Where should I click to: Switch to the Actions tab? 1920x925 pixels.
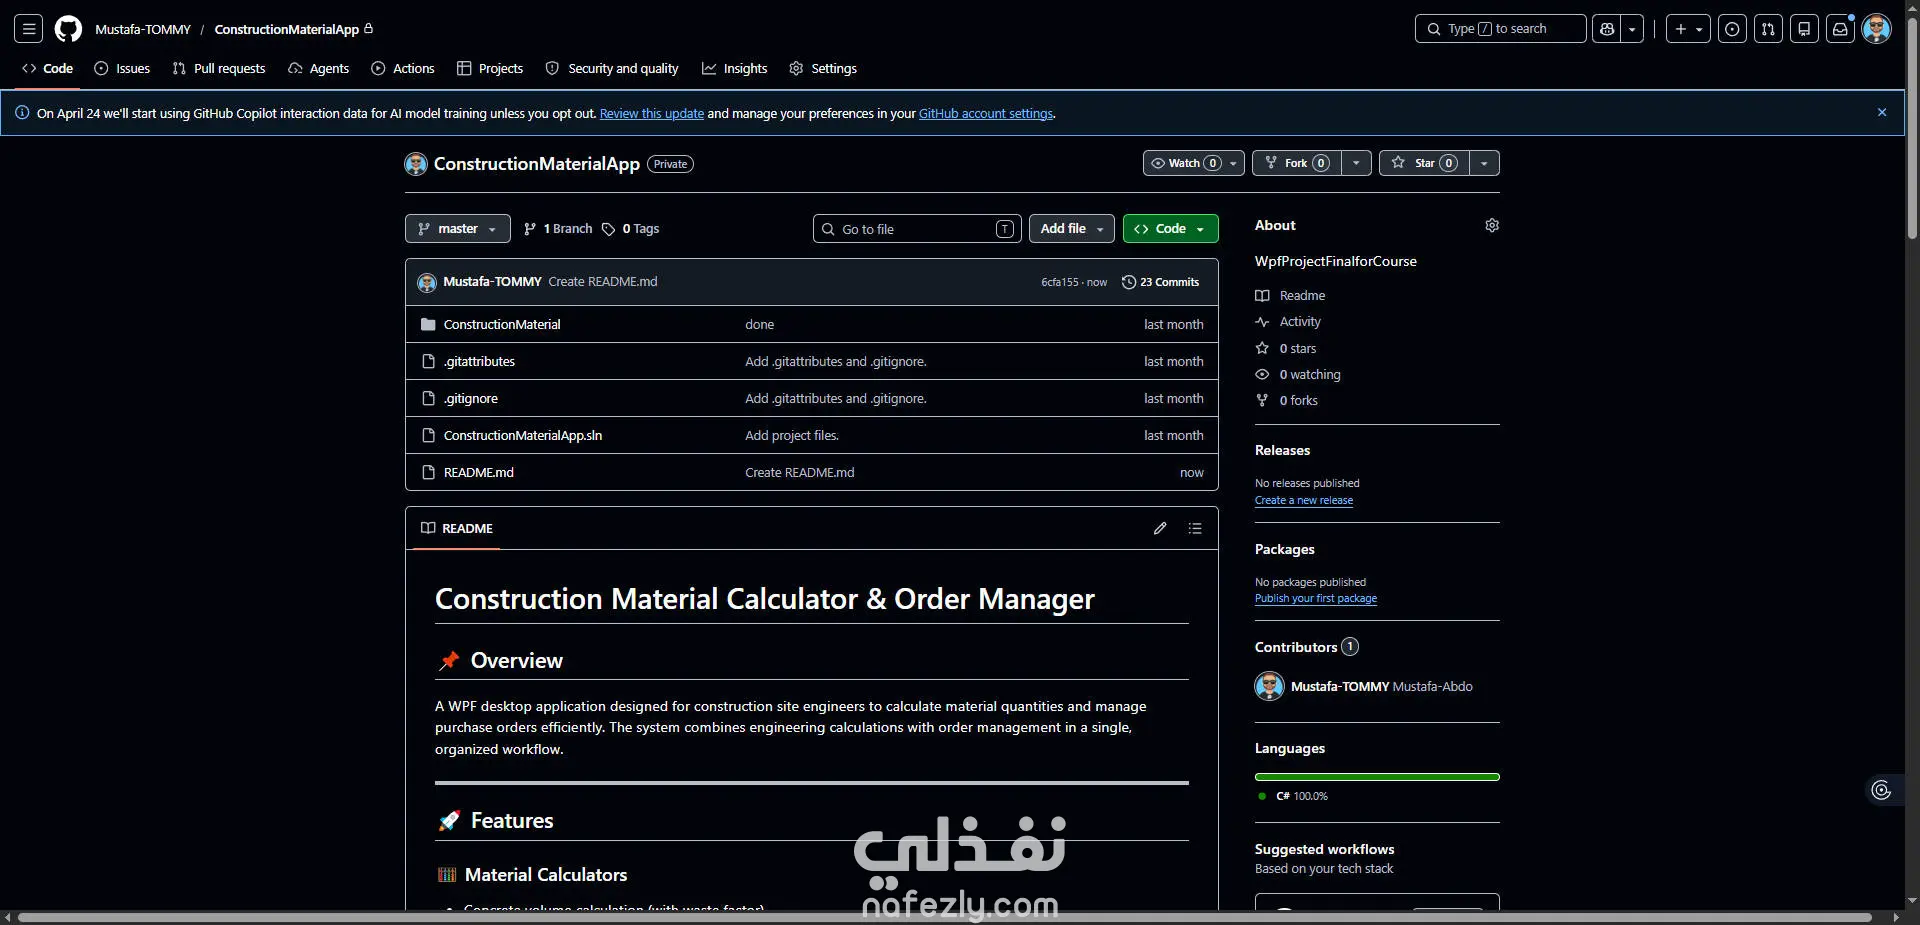403,68
